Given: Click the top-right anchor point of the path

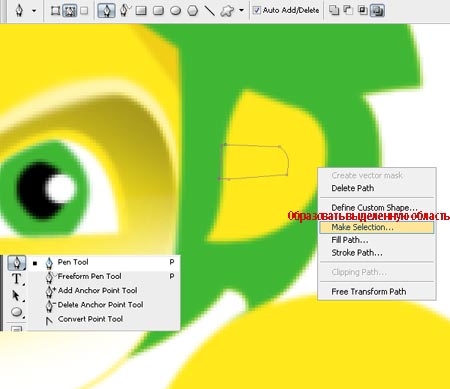Looking at the screenshot, I should pyautogui.click(x=279, y=146).
